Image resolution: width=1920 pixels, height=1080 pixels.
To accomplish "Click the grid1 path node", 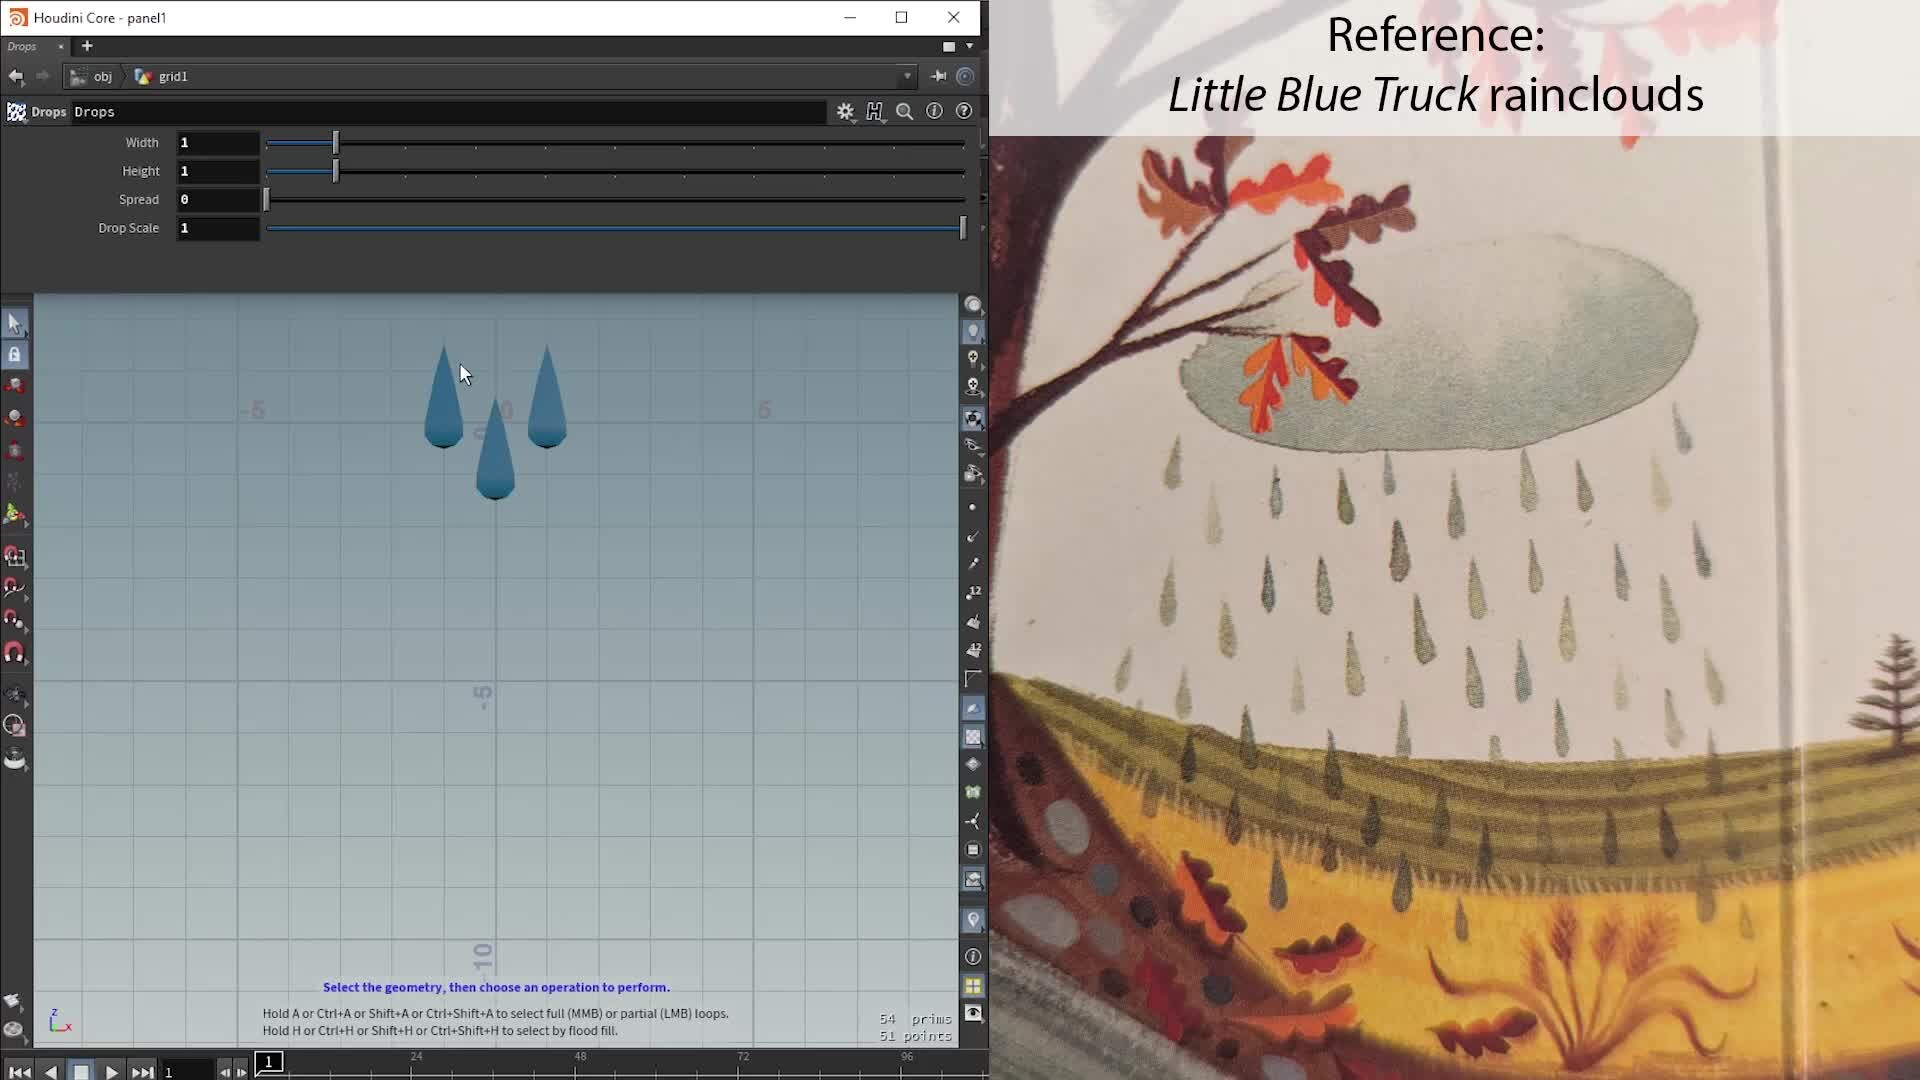I will tap(172, 76).
